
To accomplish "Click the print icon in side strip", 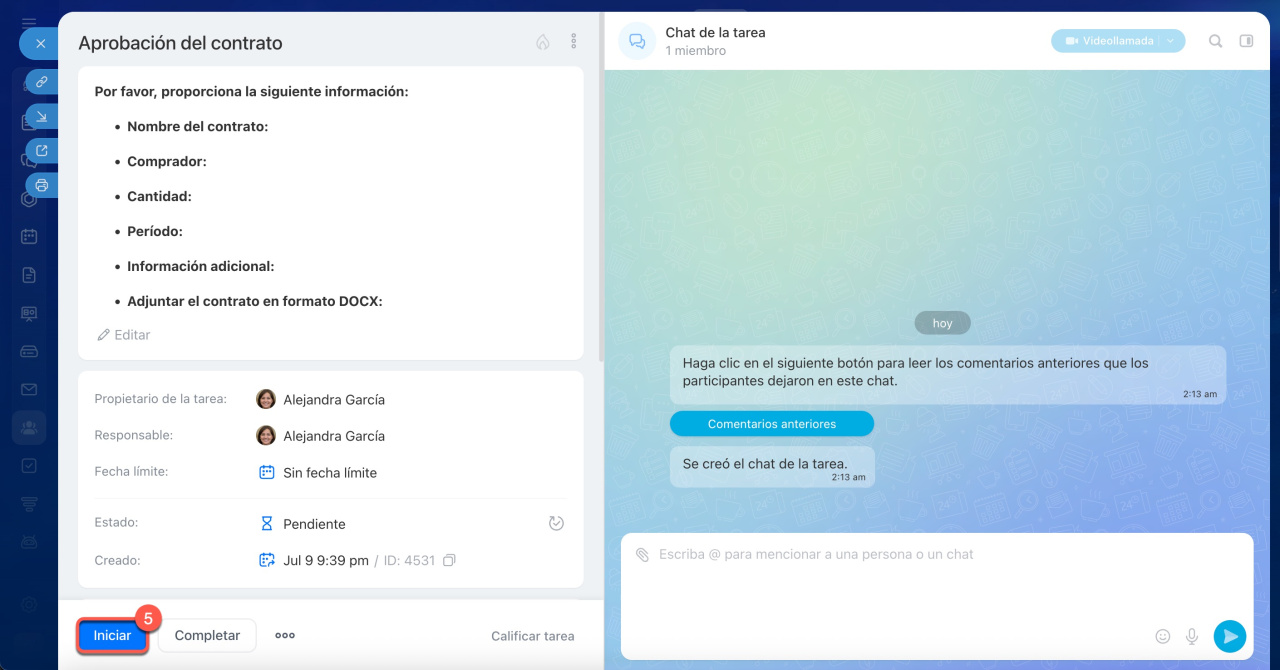I will click(x=42, y=185).
